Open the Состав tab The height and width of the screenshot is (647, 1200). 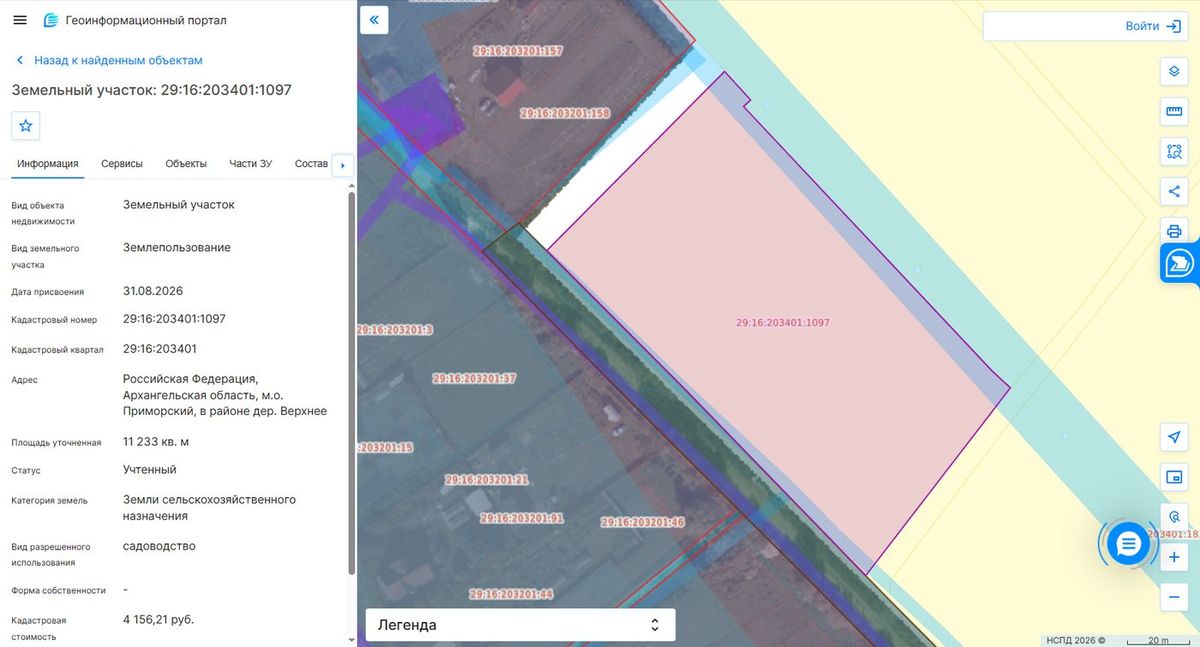pyautogui.click(x=311, y=164)
